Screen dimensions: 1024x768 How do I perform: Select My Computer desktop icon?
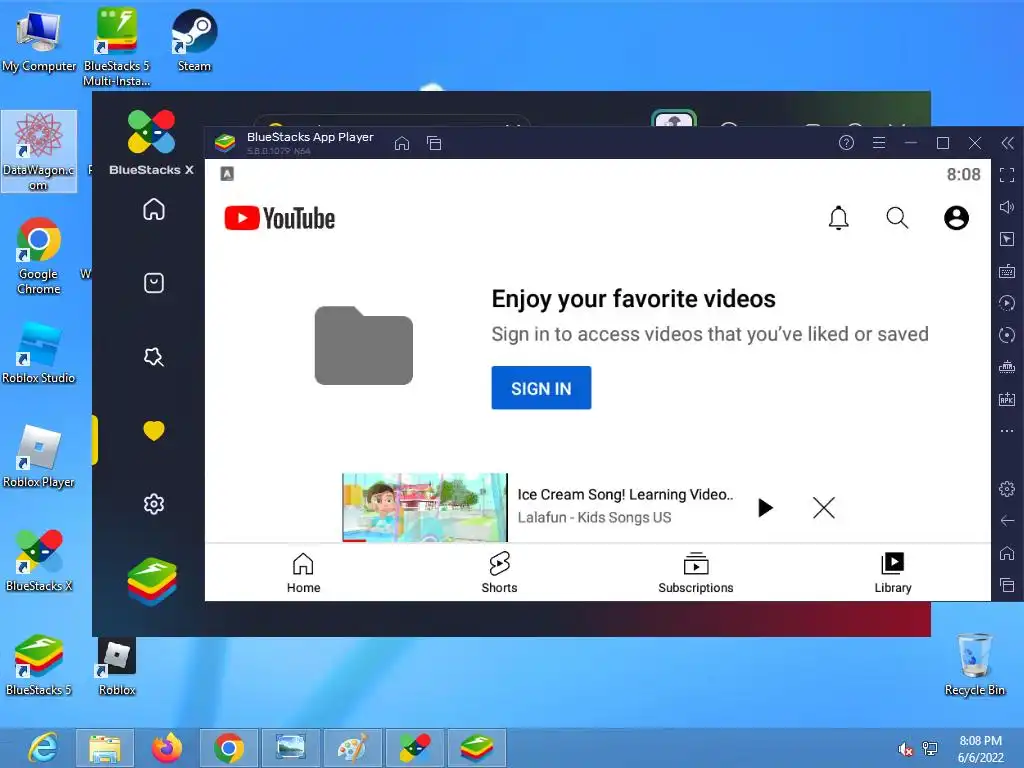point(39,41)
